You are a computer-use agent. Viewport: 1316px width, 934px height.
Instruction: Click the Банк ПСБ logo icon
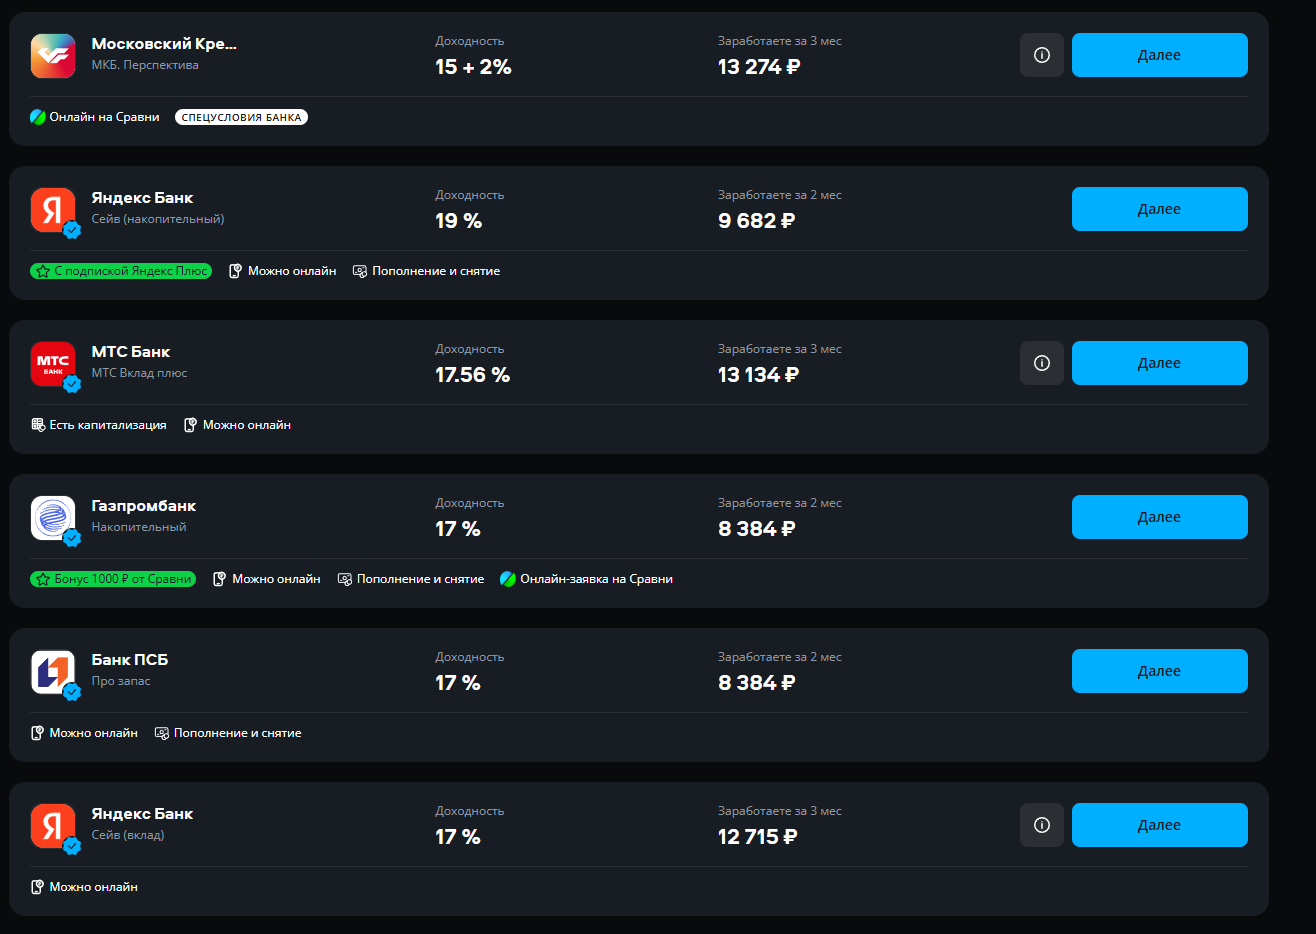click(x=53, y=672)
